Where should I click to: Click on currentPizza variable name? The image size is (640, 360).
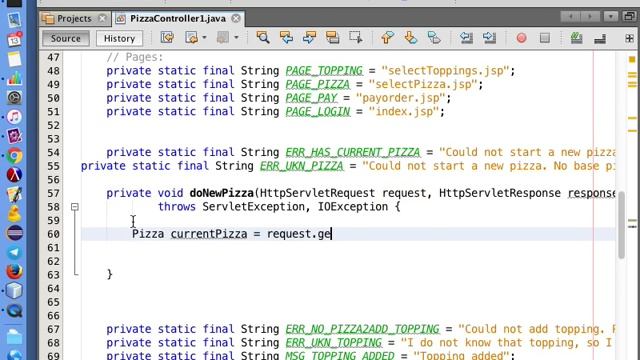pyautogui.click(x=209, y=234)
